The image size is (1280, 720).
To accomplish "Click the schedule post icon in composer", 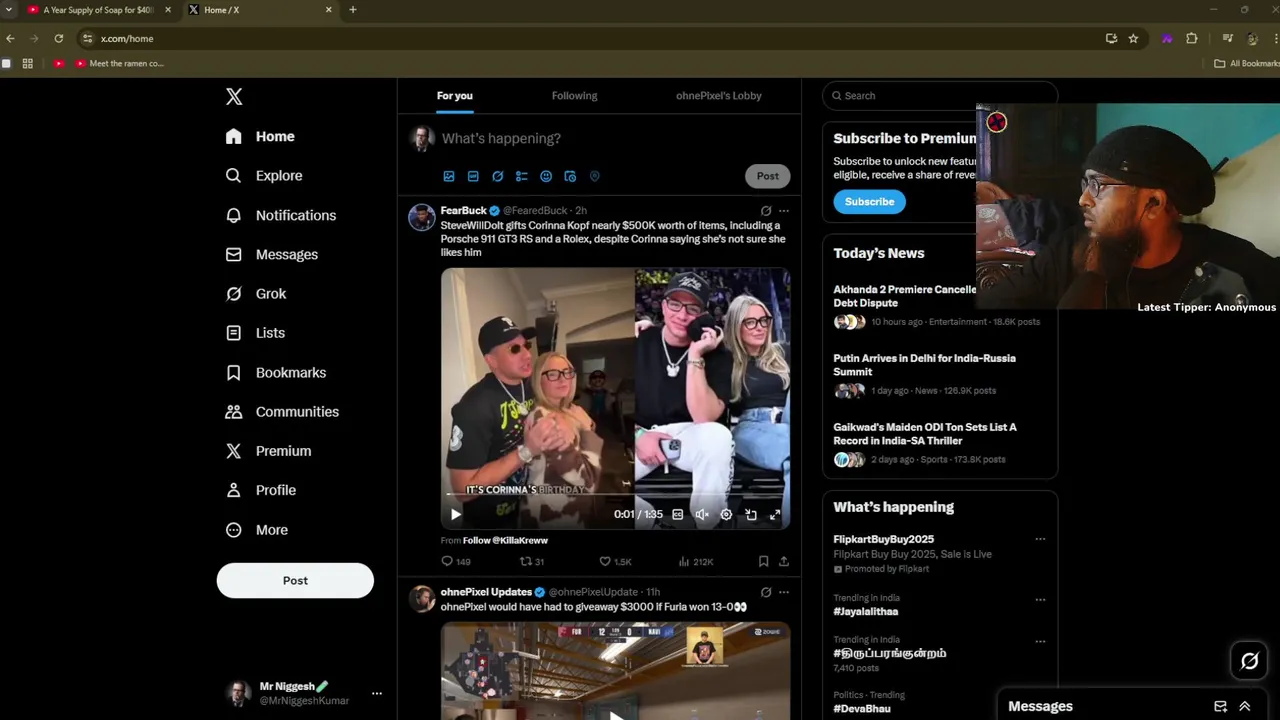I will (x=570, y=176).
